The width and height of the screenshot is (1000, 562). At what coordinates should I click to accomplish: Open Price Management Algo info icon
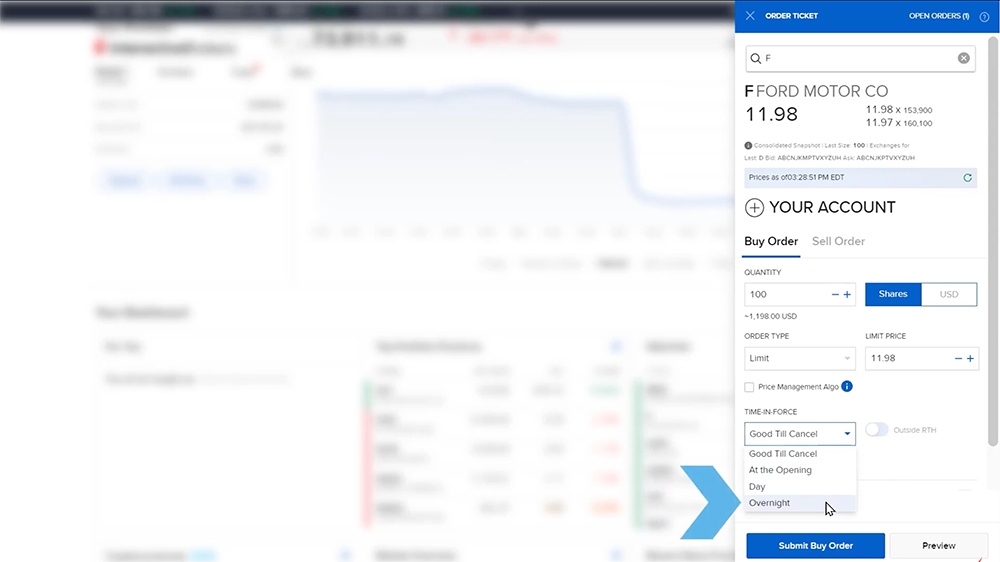[x=847, y=387]
